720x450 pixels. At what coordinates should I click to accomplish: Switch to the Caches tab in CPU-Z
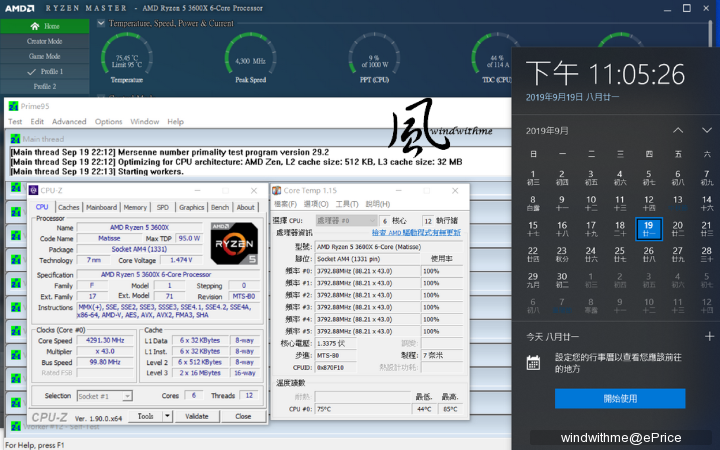pos(68,208)
